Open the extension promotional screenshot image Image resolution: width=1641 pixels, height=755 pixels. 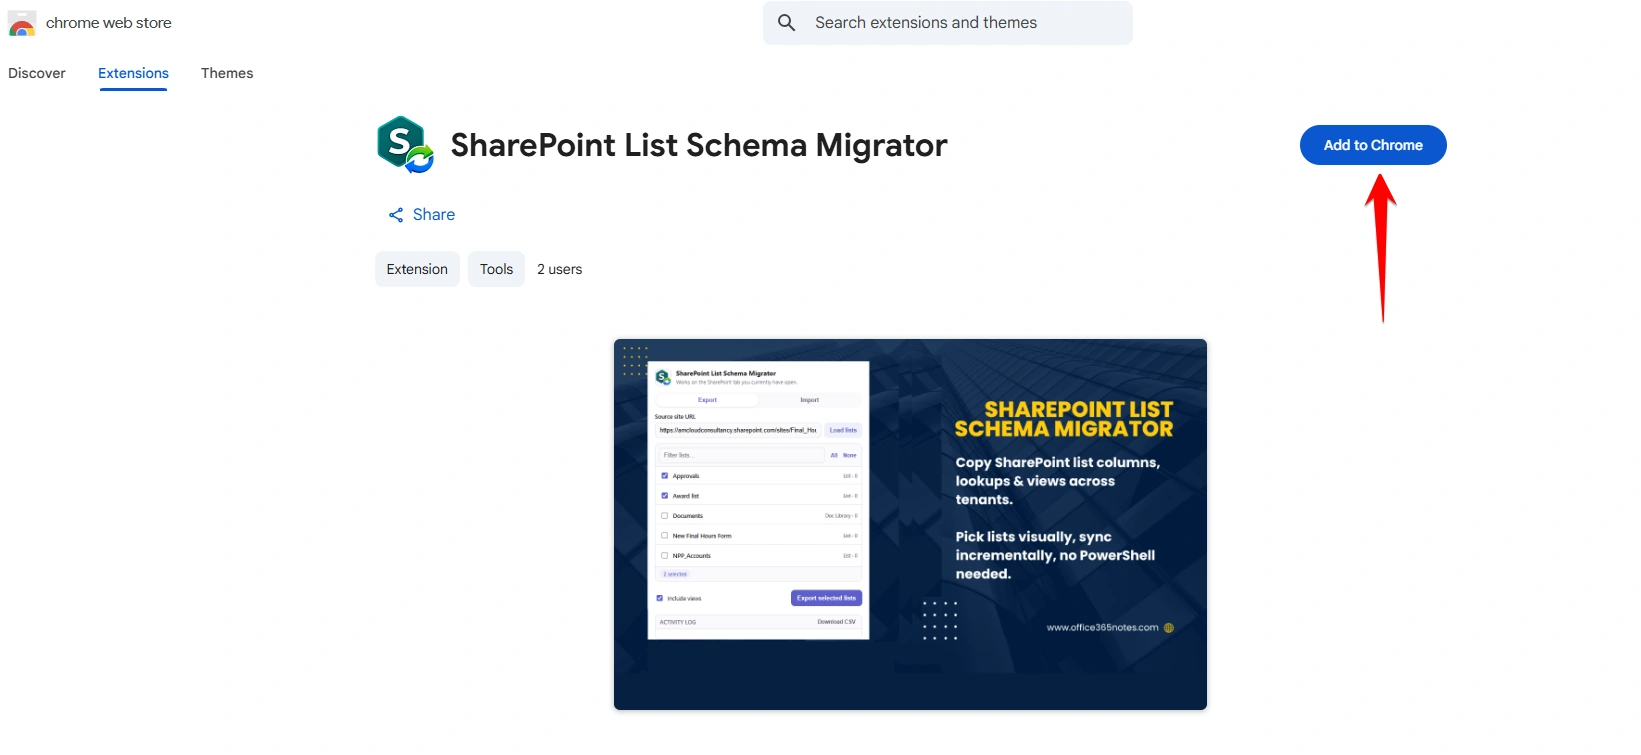[x=910, y=524]
